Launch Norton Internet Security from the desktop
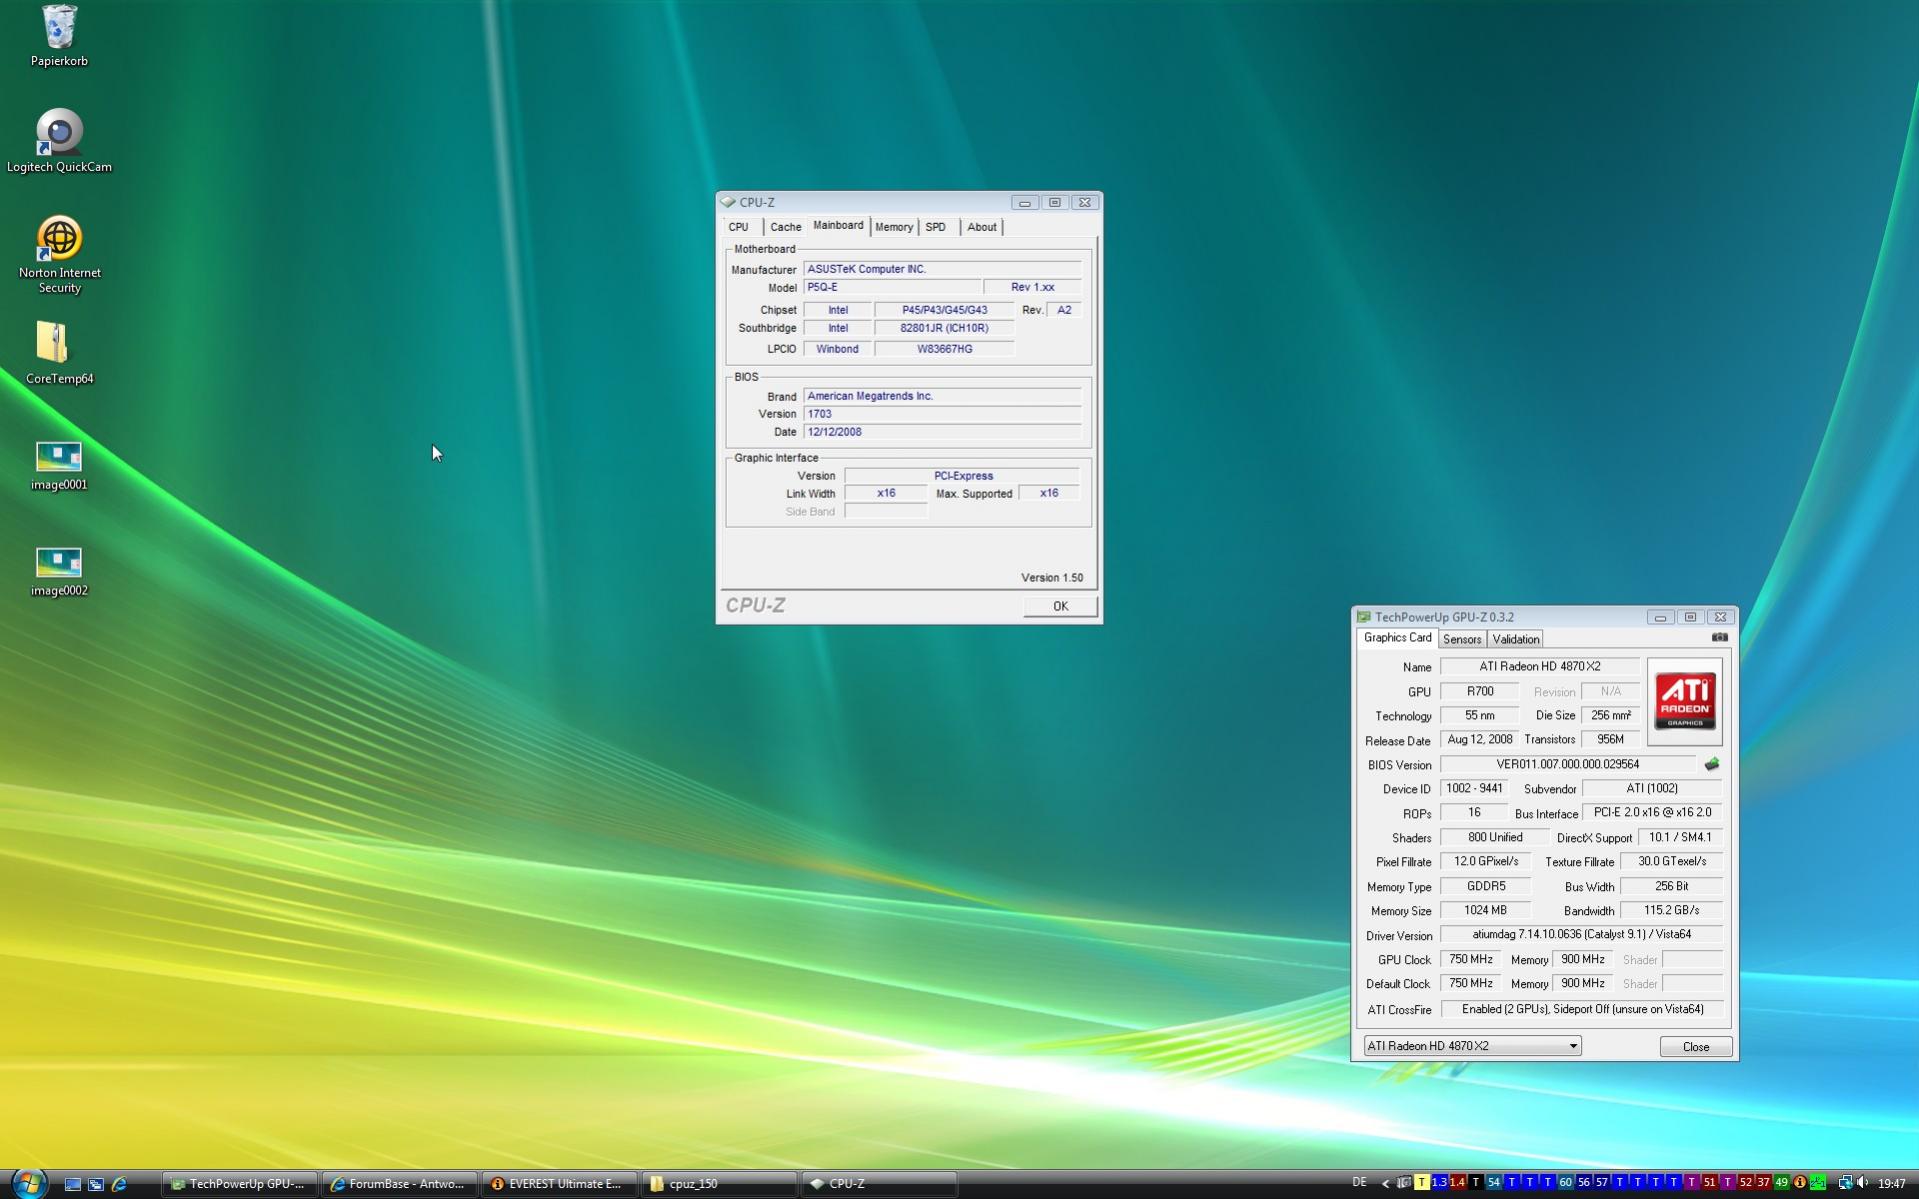Image resolution: width=1919 pixels, height=1199 pixels. tap(59, 239)
